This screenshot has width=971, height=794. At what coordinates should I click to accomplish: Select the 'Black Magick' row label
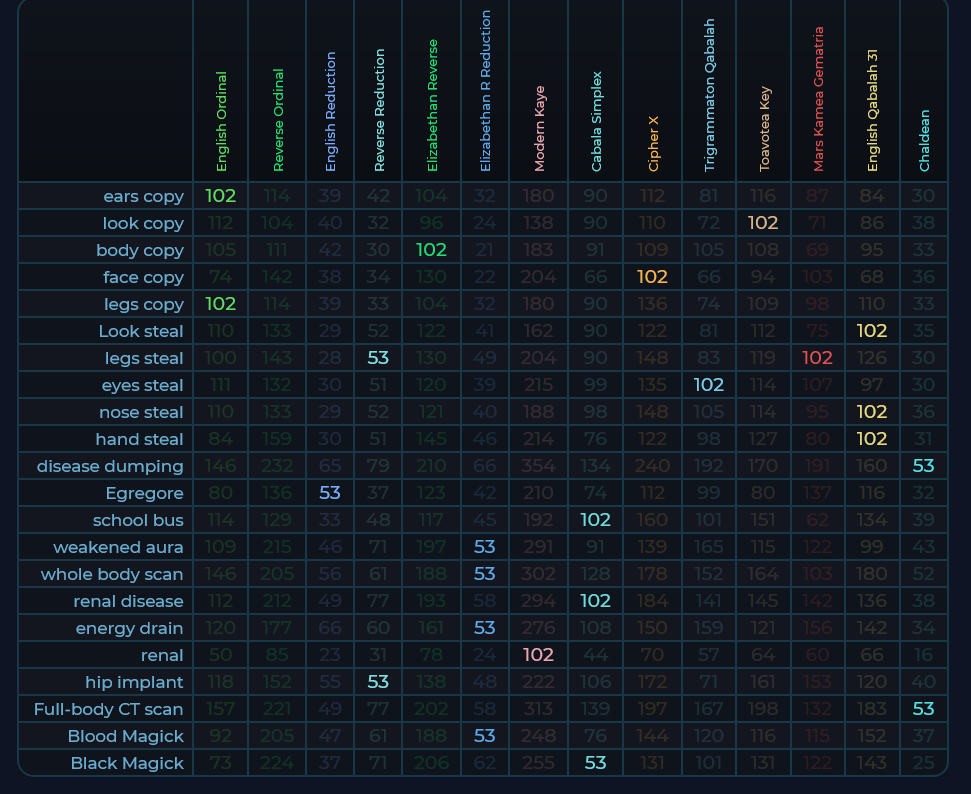[127, 763]
